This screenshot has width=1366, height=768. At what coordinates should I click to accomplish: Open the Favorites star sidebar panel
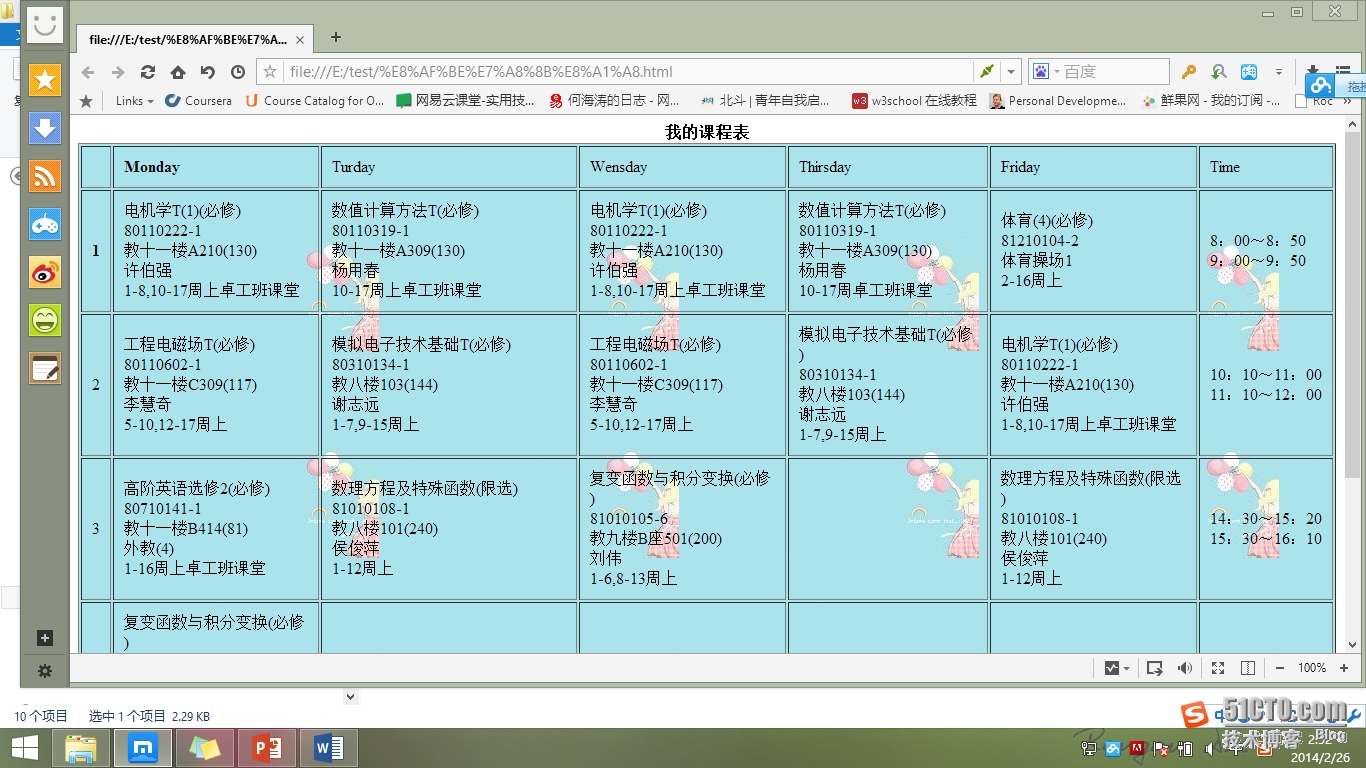45,80
